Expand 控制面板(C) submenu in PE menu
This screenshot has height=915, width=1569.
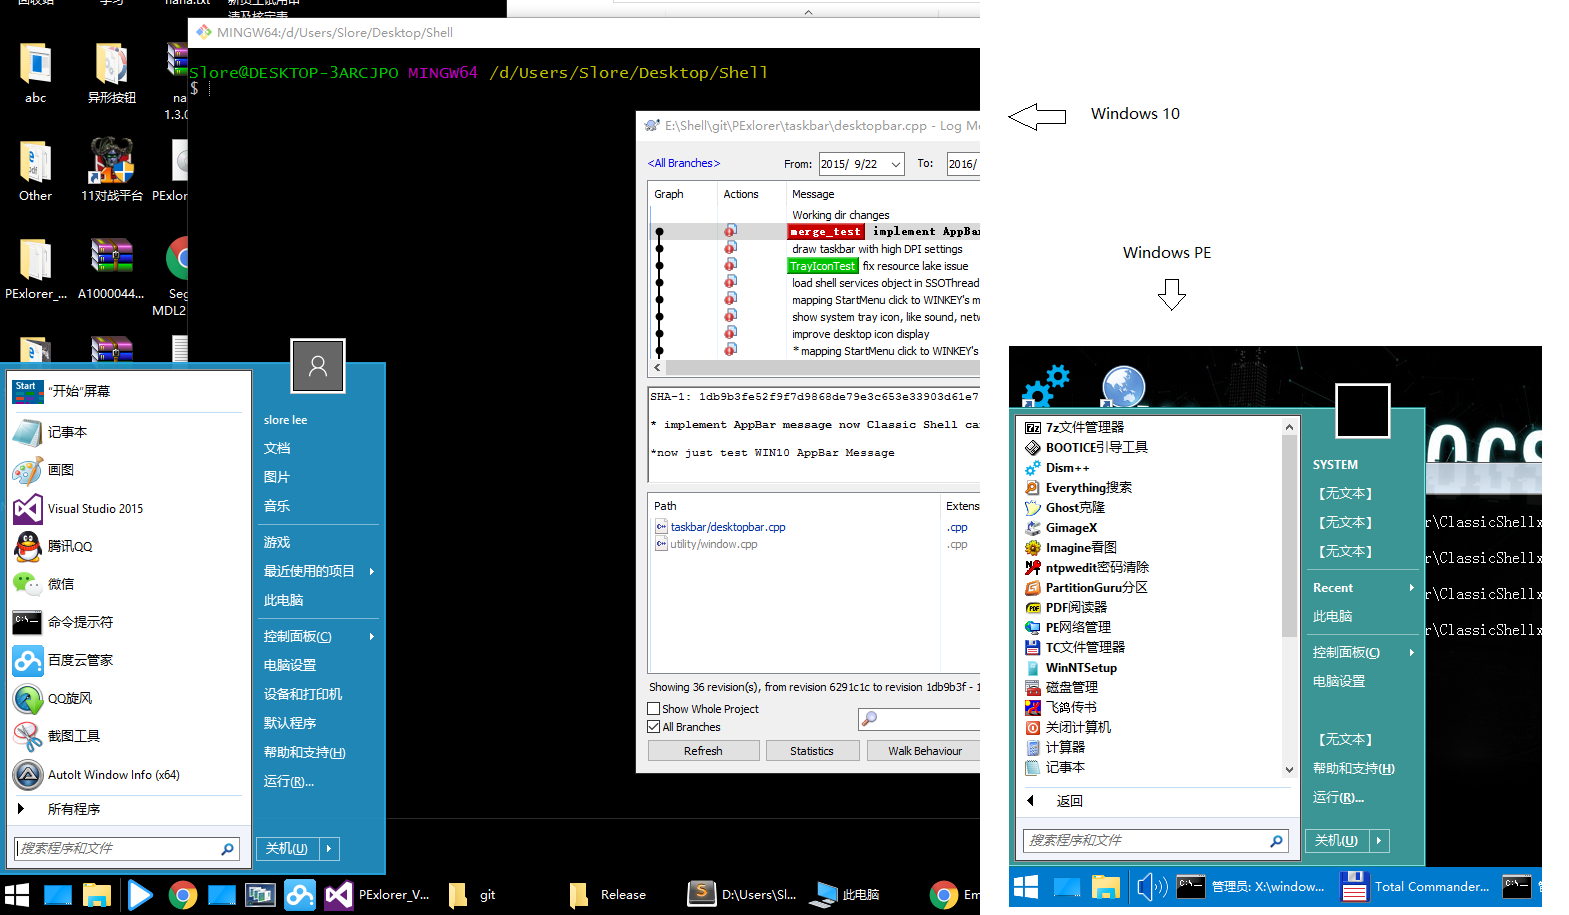tap(1412, 653)
